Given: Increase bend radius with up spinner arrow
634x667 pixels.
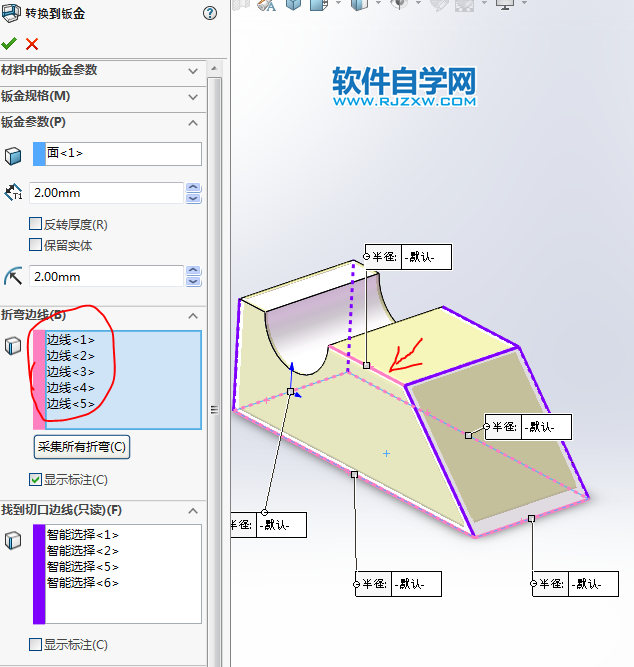Looking at the screenshot, I should 194,271.
